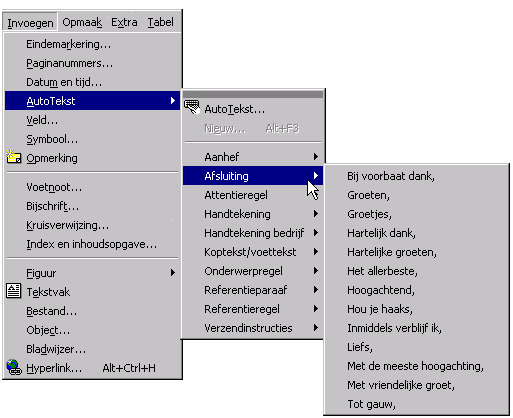
Task: Click the Hyperlink globe icon
Action: [x=14, y=367]
